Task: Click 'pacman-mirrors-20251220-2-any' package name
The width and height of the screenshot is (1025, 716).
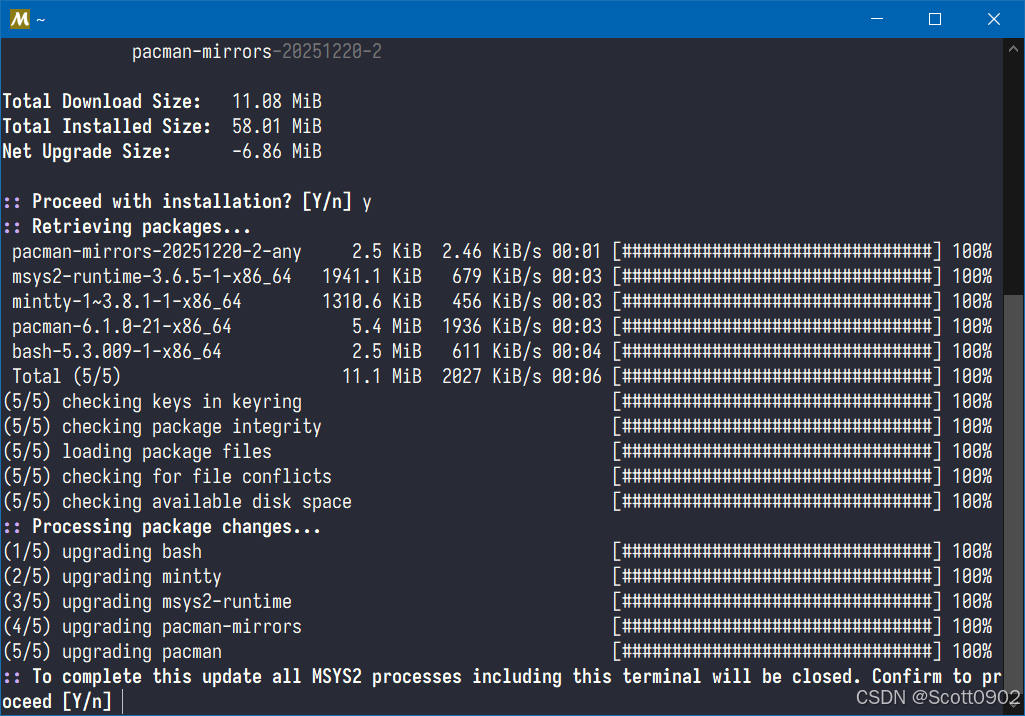Action: pyautogui.click(x=157, y=252)
